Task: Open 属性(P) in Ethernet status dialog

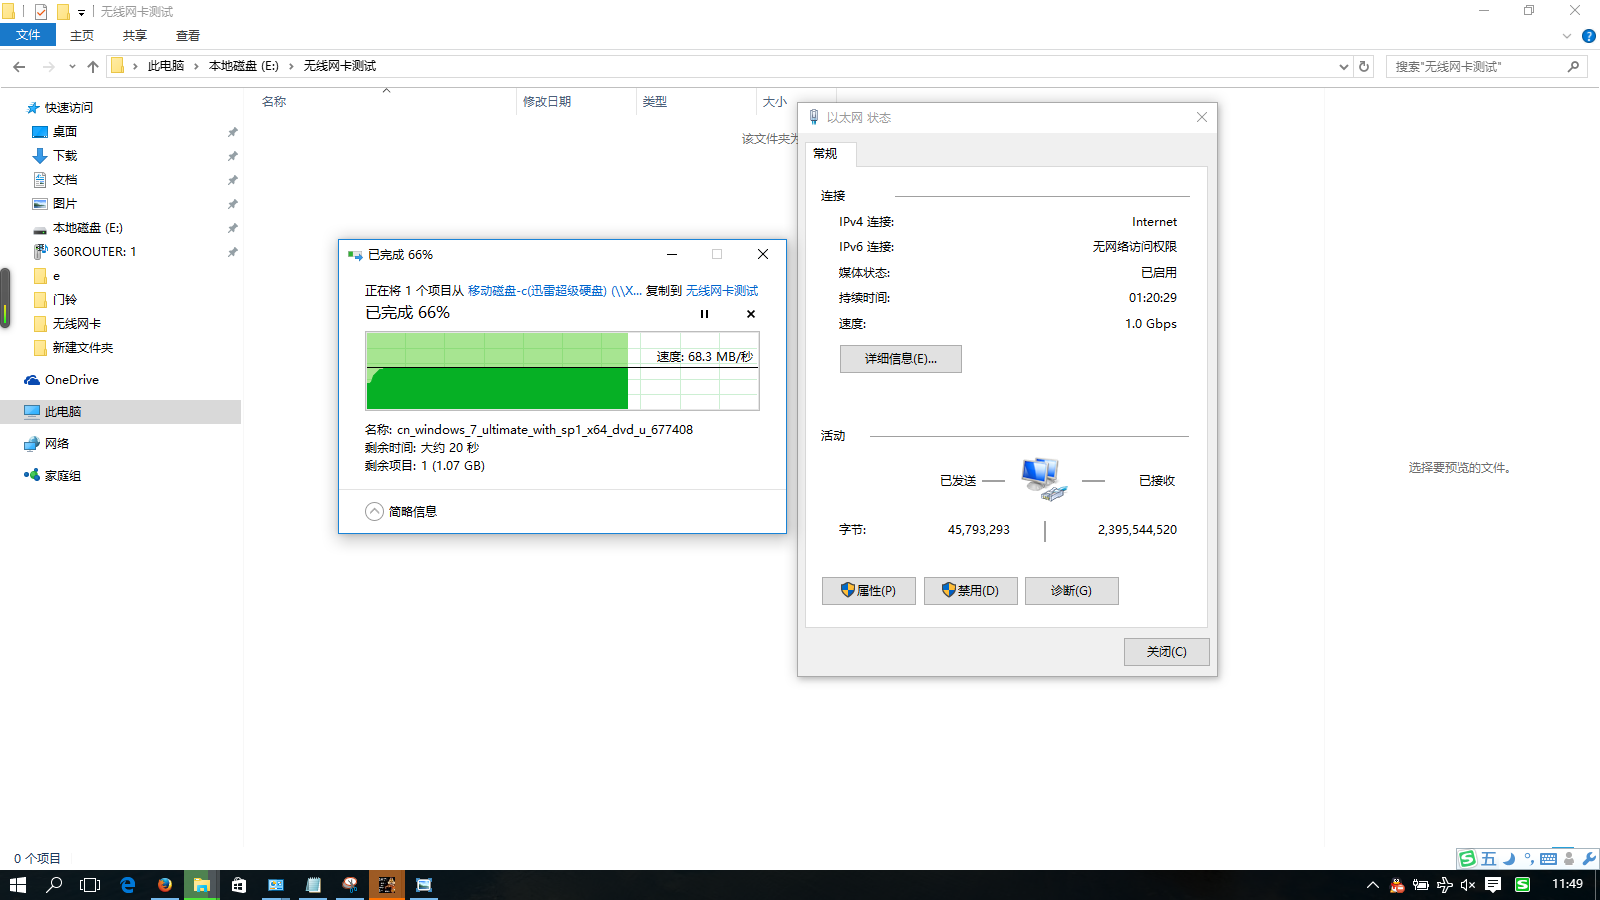Action: pyautogui.click(x=869, y=591)
